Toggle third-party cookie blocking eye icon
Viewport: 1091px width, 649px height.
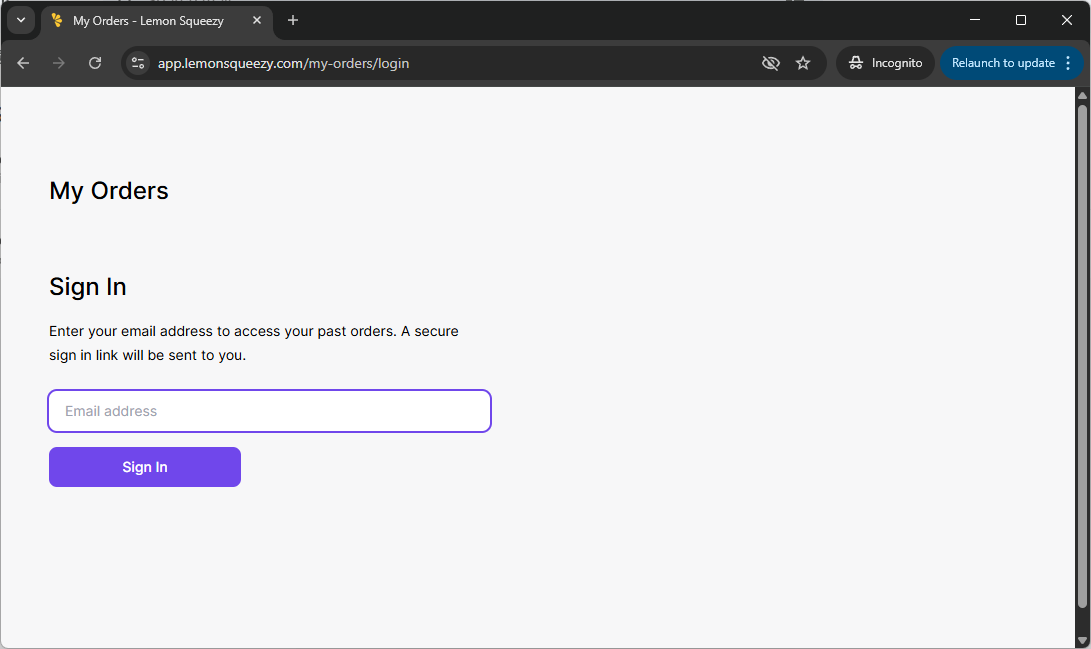(x=770, y=63)
